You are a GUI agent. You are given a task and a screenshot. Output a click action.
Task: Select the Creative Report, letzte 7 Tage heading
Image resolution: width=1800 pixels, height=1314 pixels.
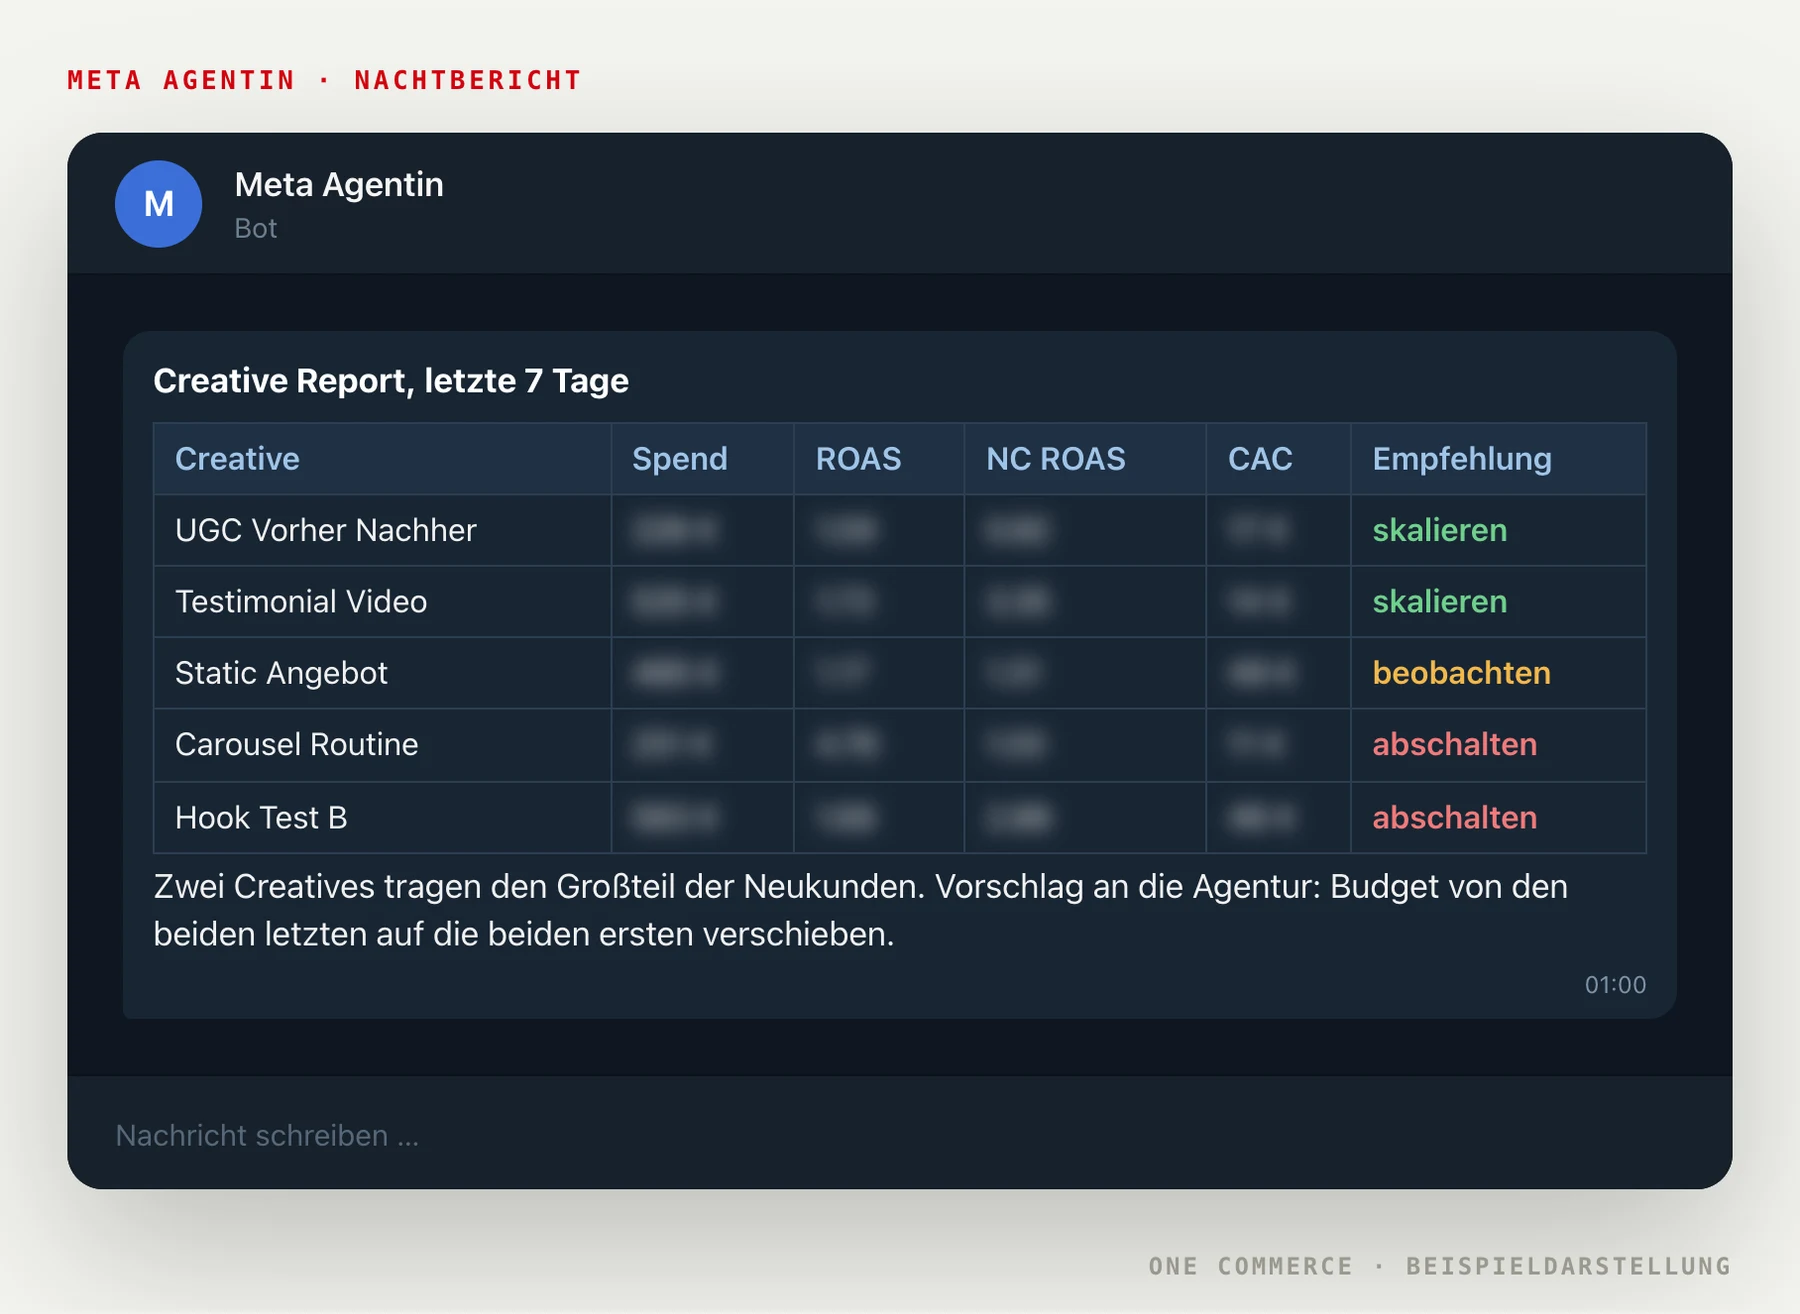pos(391,381)
